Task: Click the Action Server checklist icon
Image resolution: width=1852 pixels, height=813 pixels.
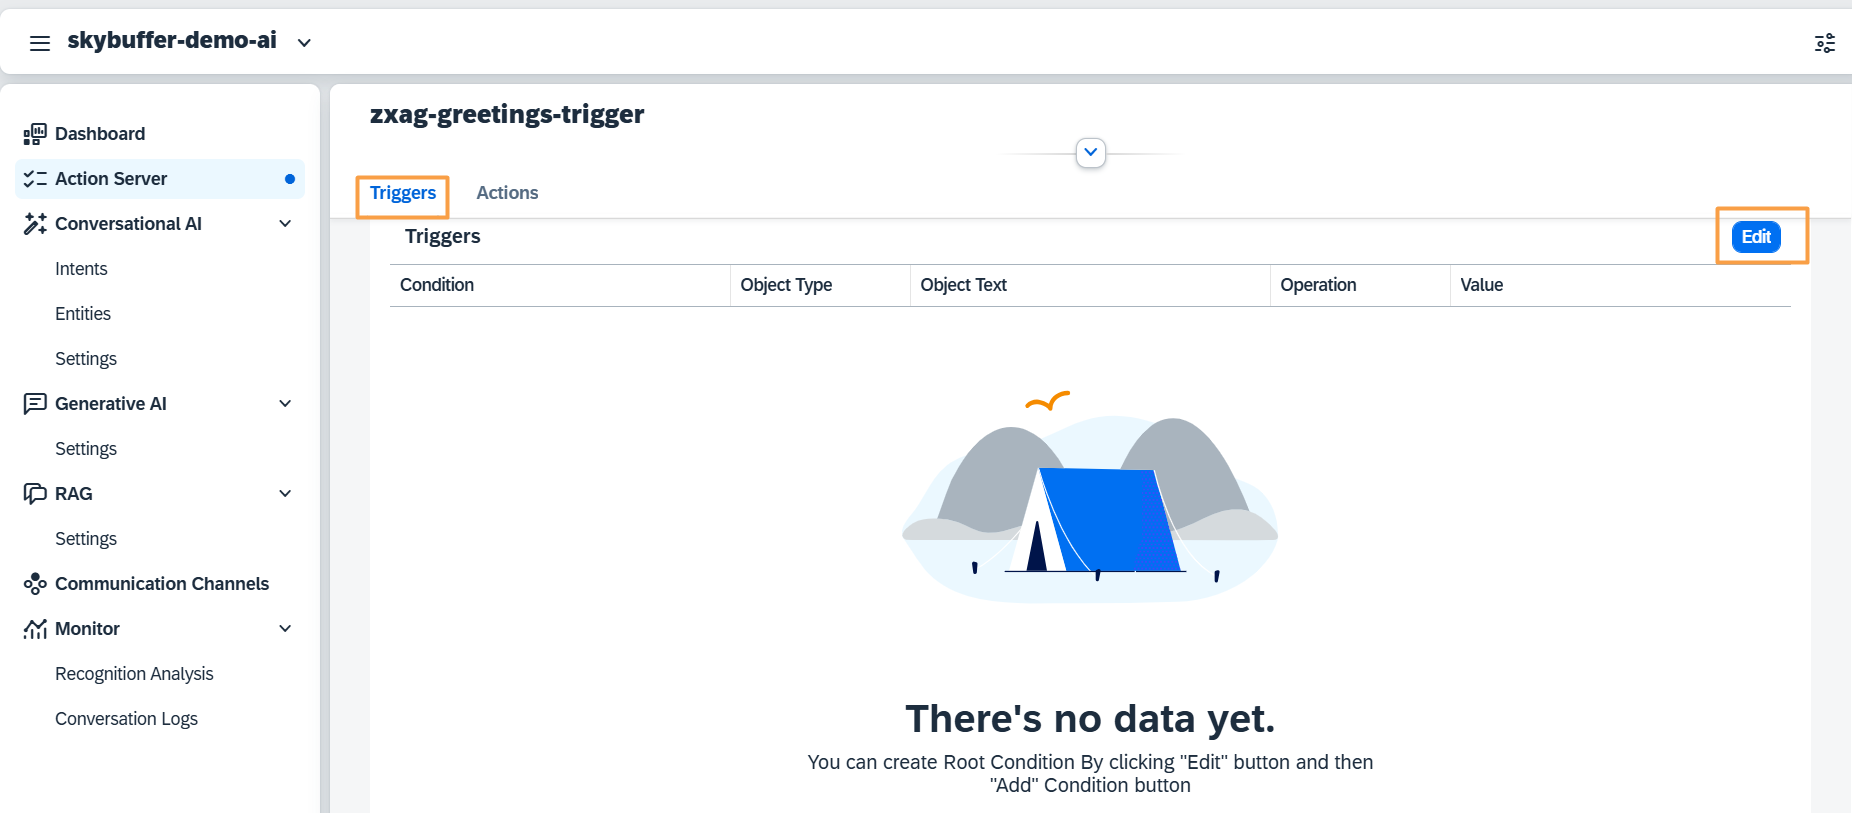Action: (35, 179)
